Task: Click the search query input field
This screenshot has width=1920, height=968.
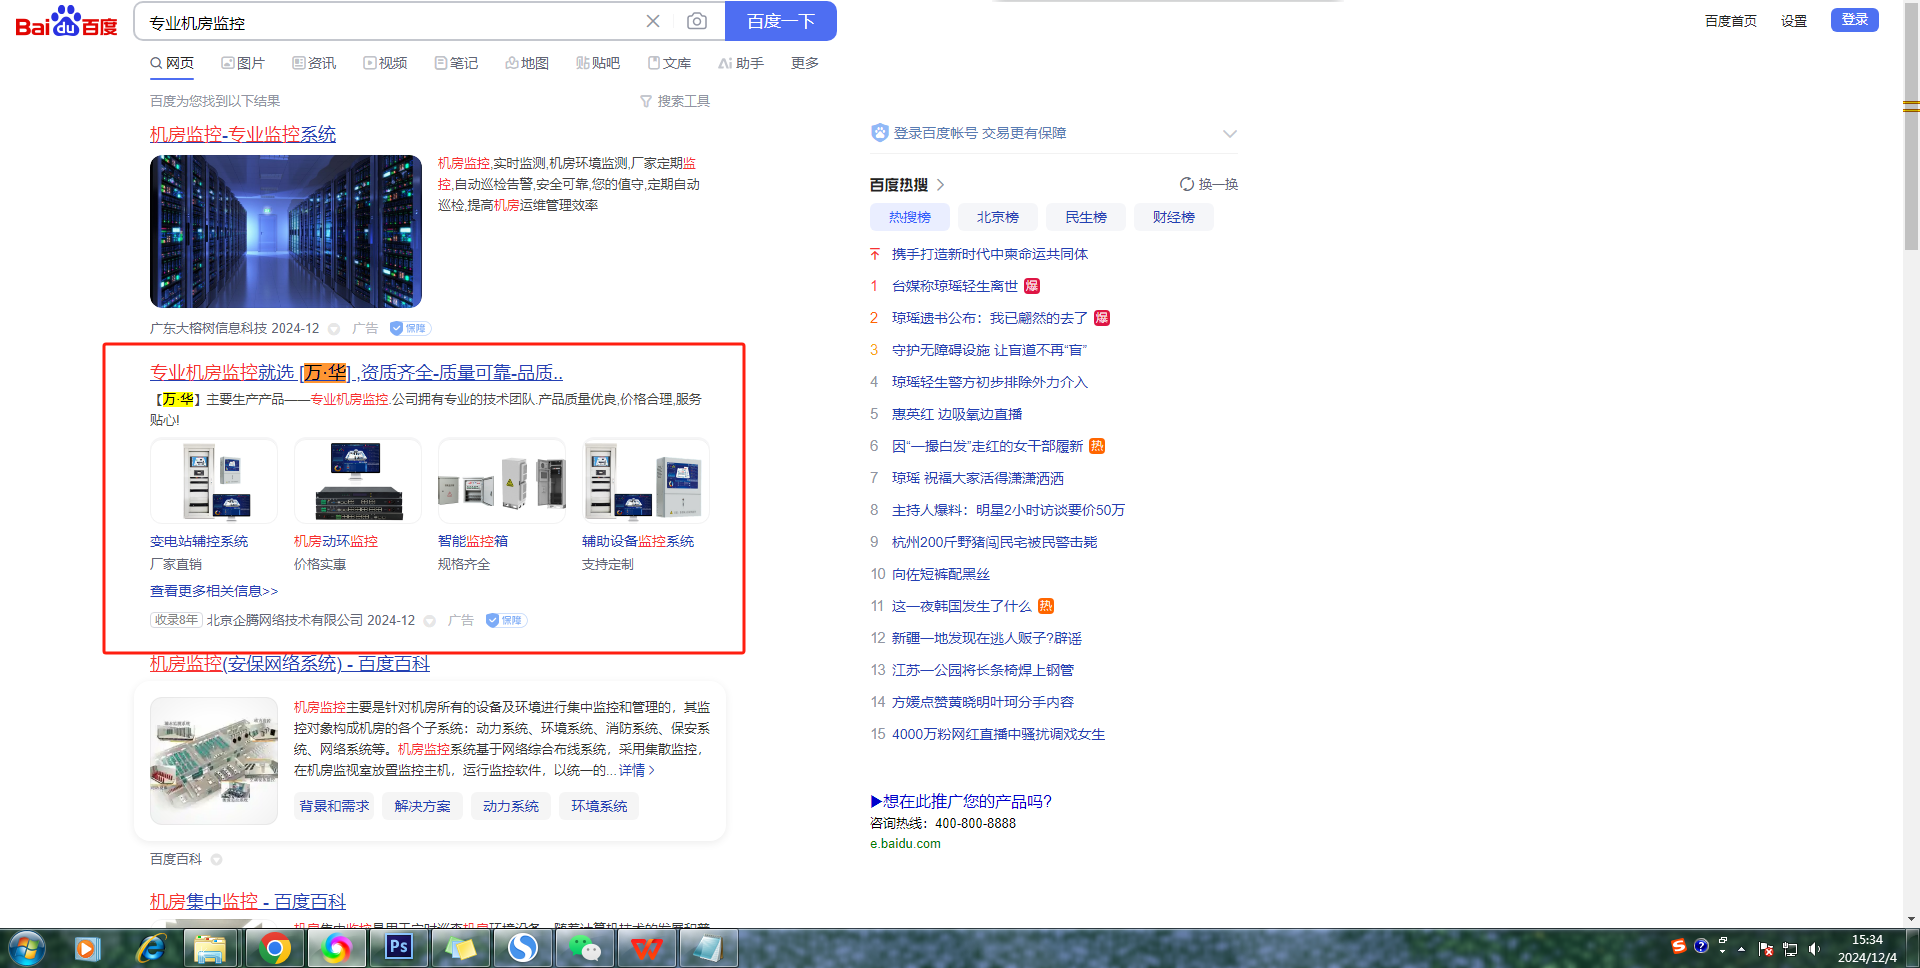Action: [390, 21]
